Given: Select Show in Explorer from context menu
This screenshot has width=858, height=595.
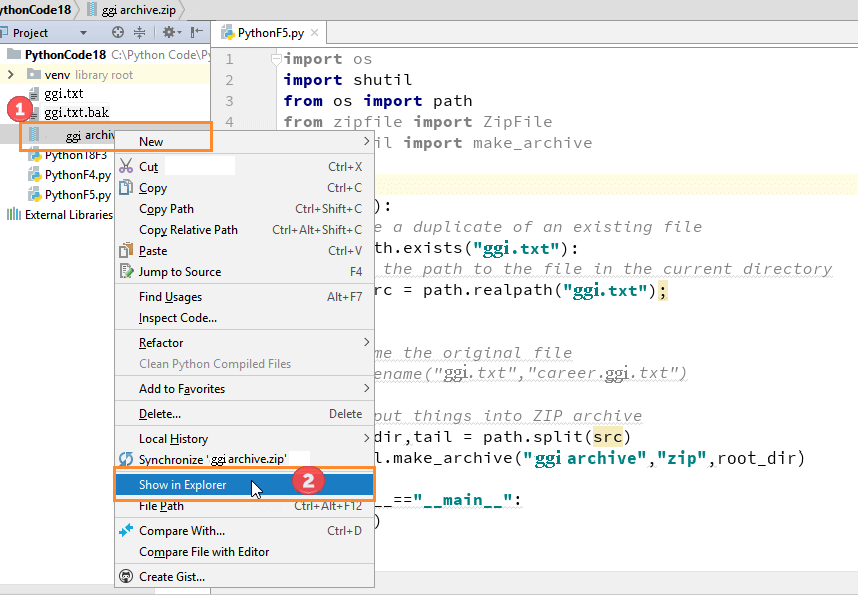Looking at the screenshot, I should coord(182,485).
